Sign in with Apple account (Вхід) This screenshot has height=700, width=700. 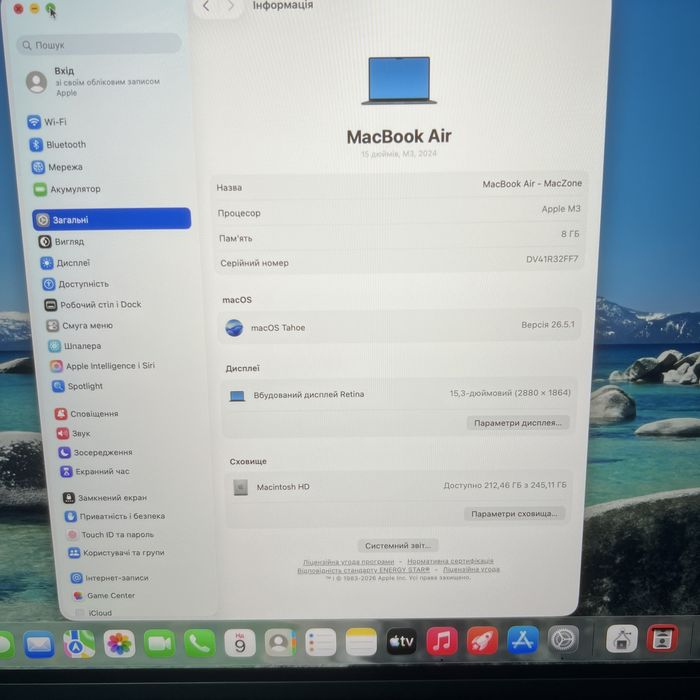click(x=93, y=81)
